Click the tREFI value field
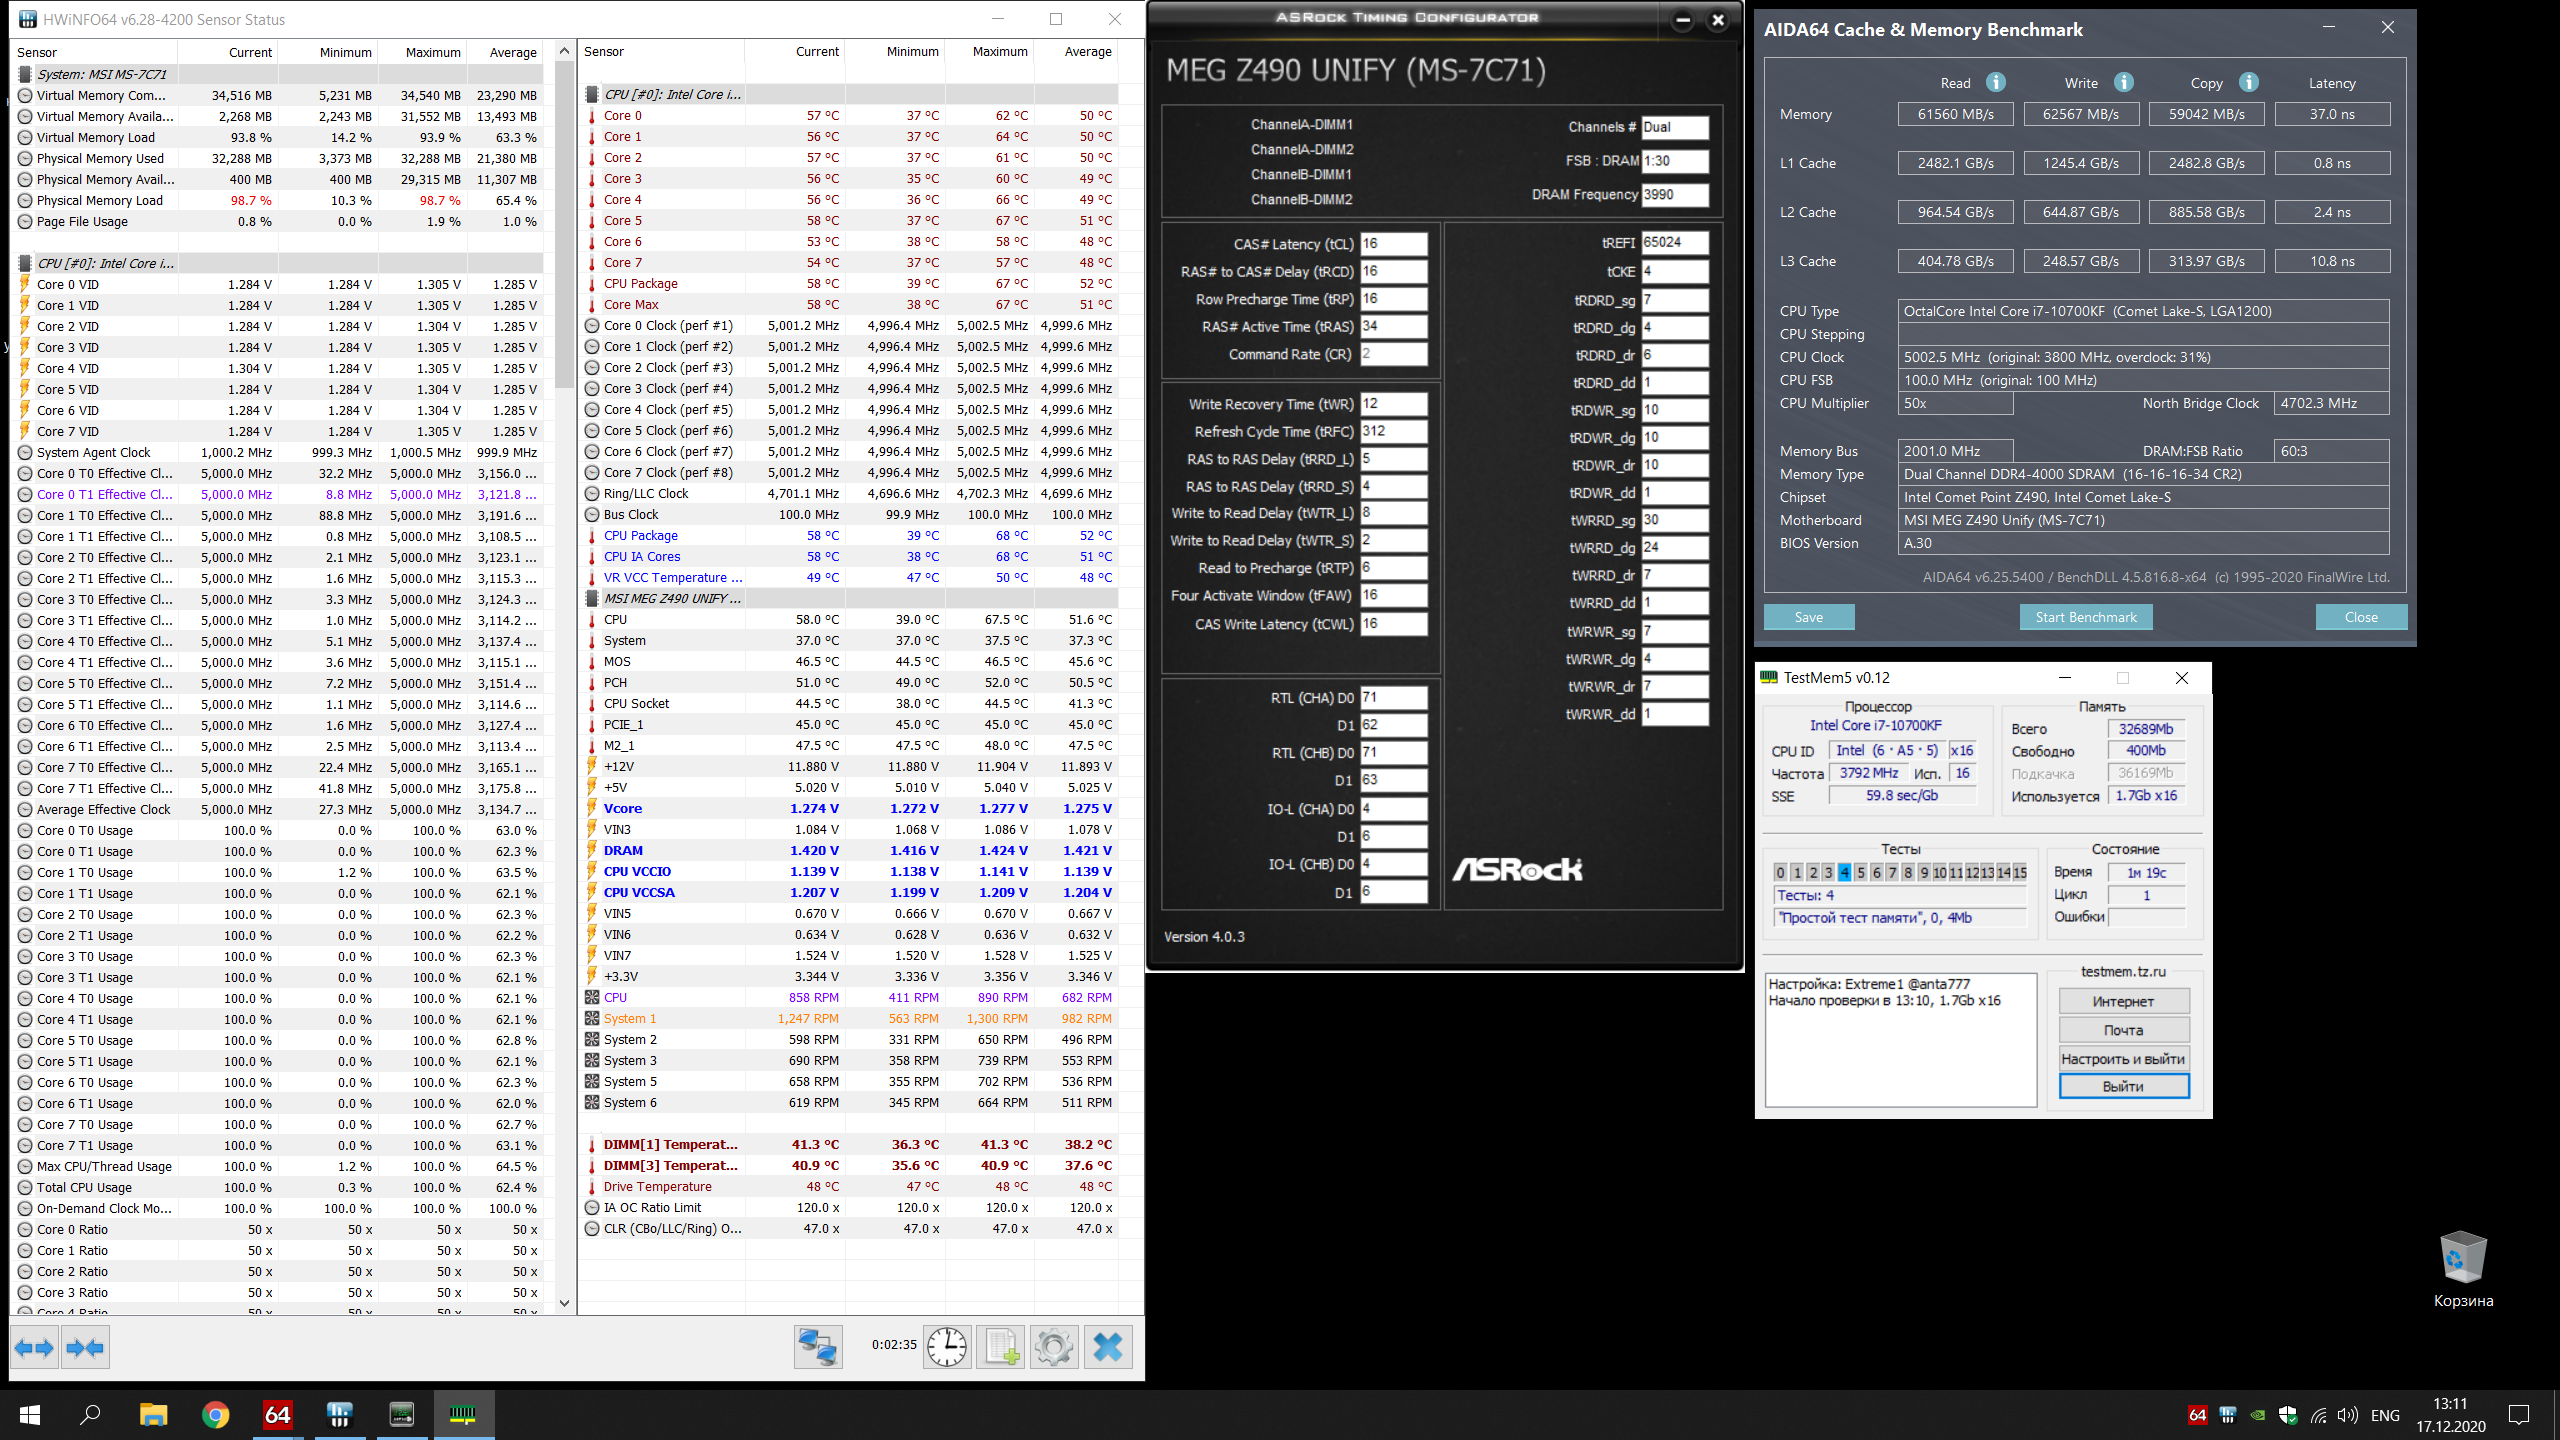The height and width of the screenshot is (1440, 2560). point(1674,243)
